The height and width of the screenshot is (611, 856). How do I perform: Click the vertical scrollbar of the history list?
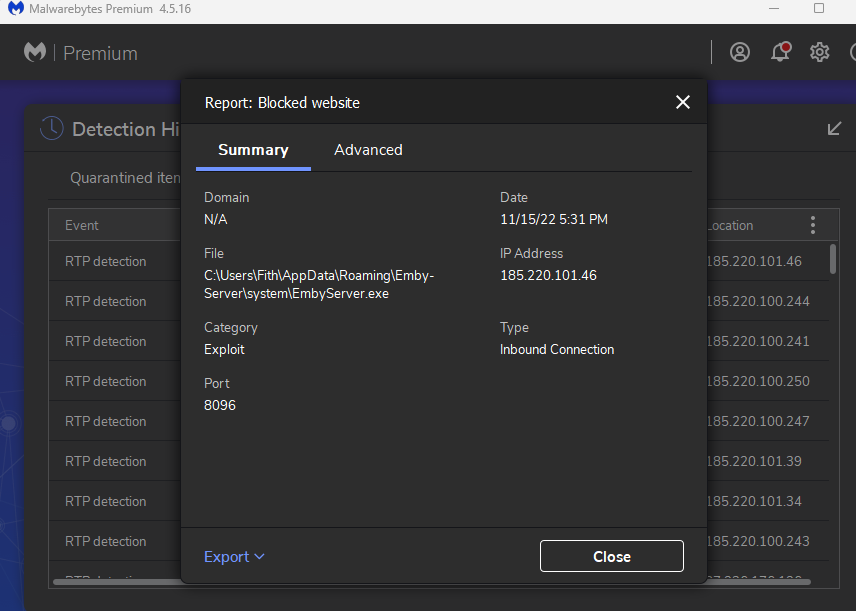point(833,259)
